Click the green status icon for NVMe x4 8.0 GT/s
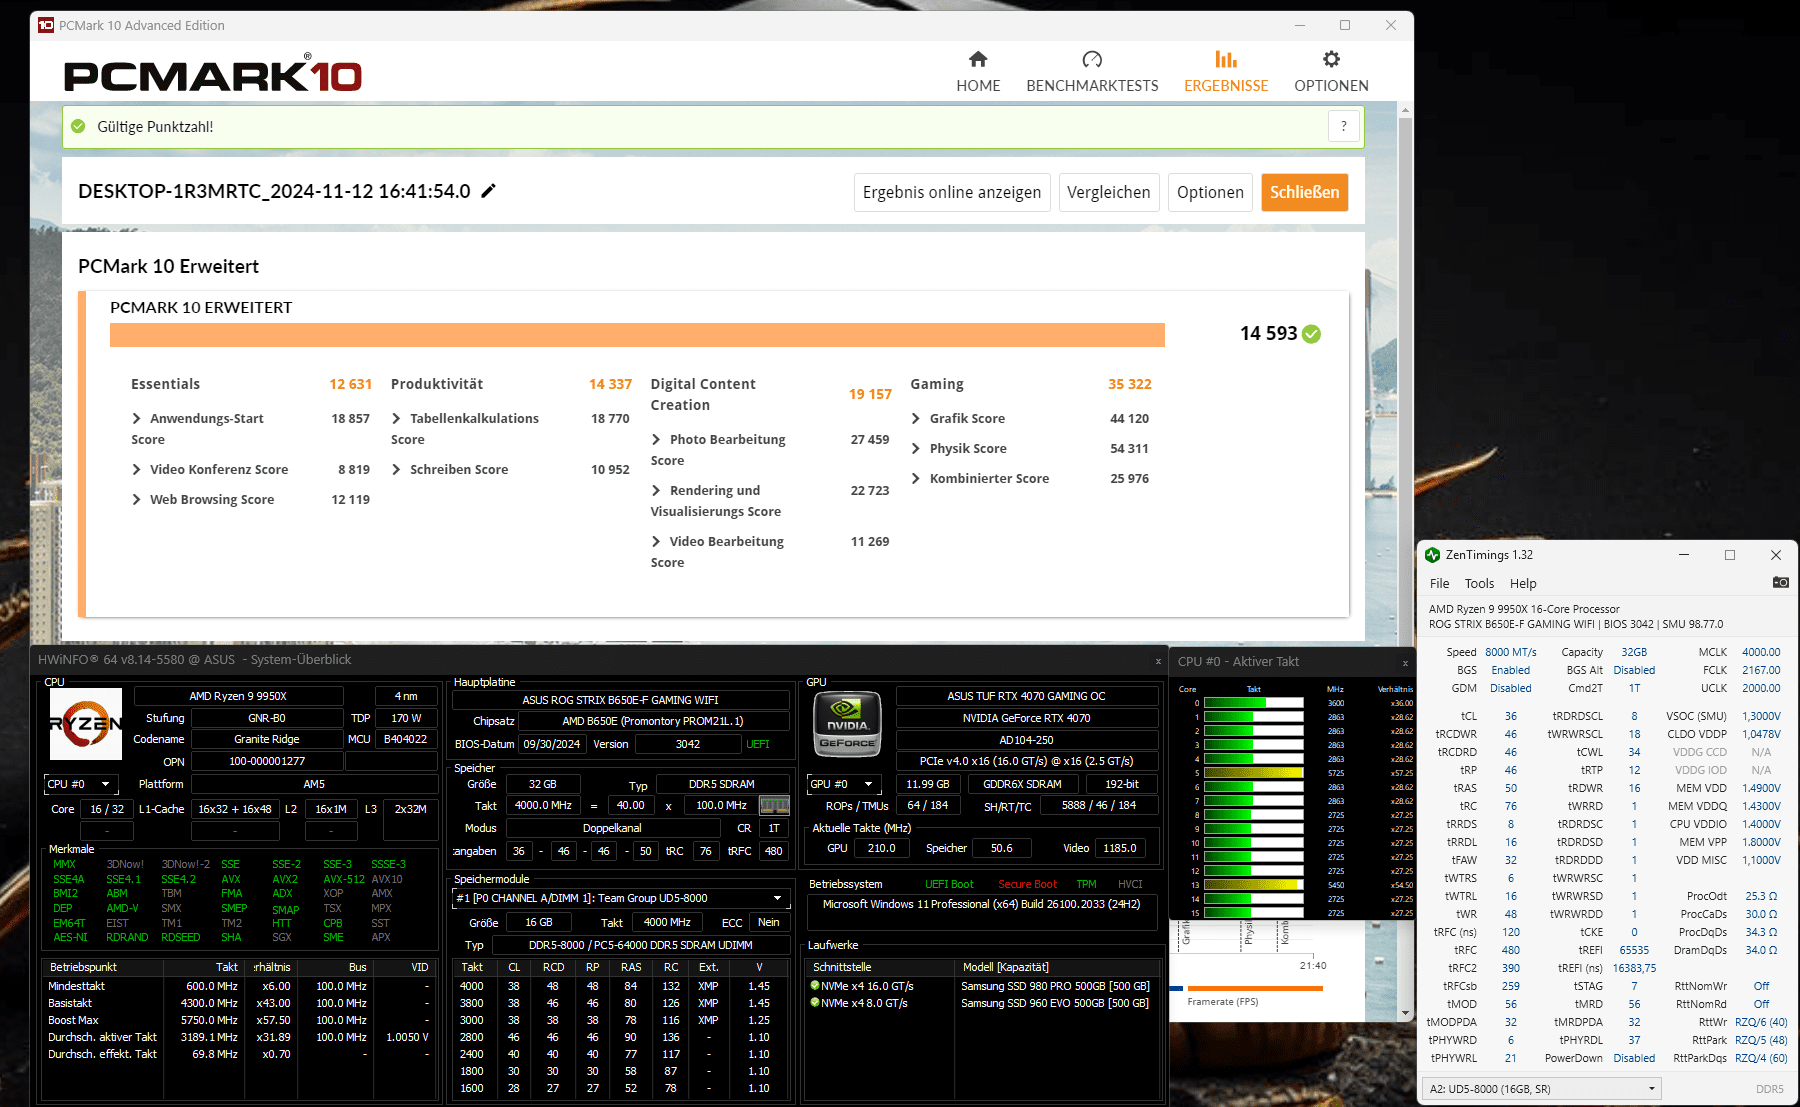 tap(815, 1003)
